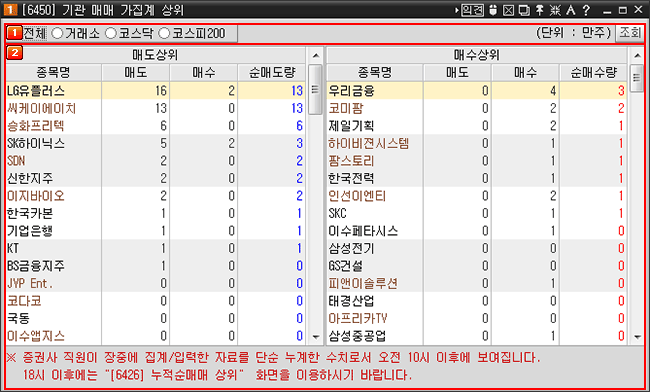Viewport: 650px width, 392px height.
Task: Click down arrow of 매도상위 scrollbar
Action: pyautogui.click(x=316, y=337)
